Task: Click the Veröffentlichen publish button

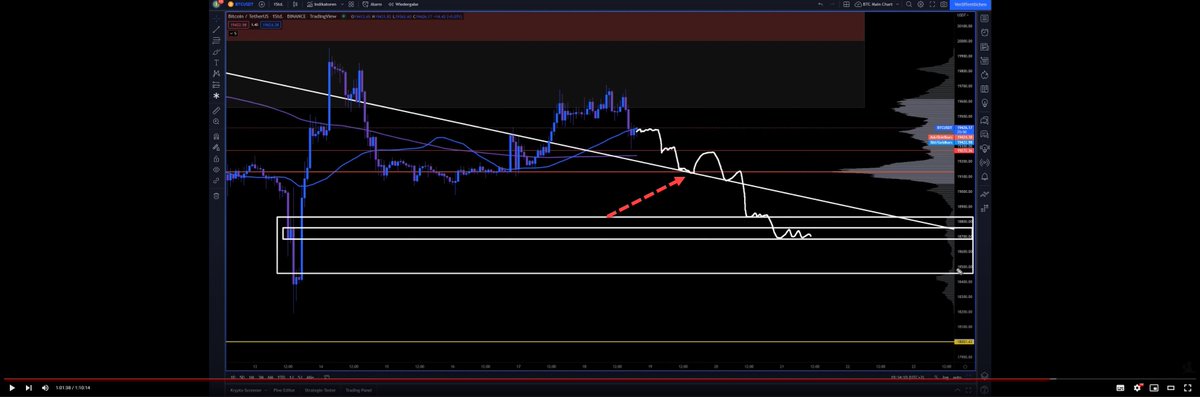Action: pyautogui.click(x=971, y=4)
